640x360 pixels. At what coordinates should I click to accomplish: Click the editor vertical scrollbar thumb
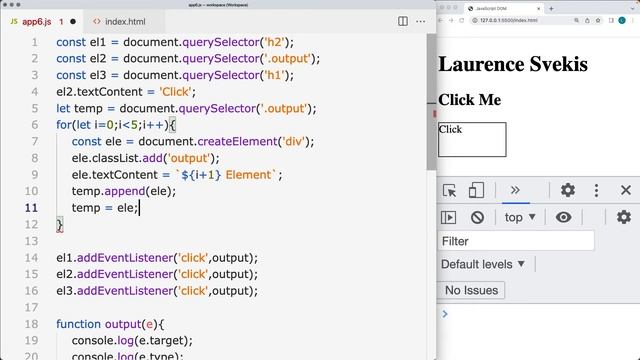point(431,102)
